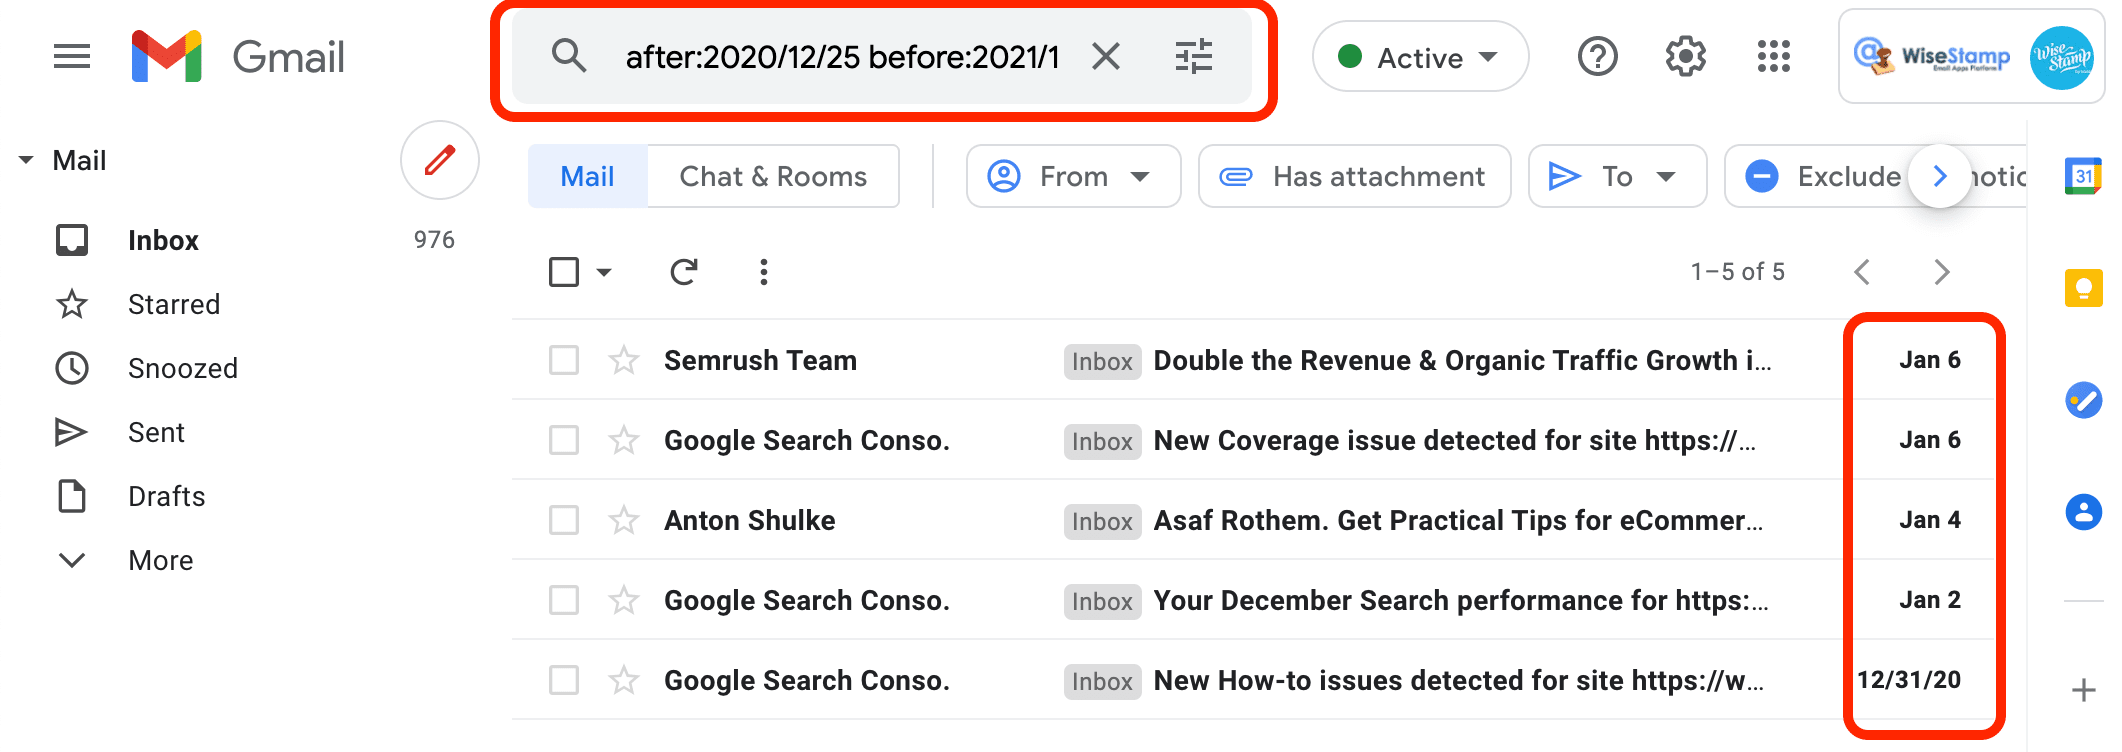Open the main menu hamburger icon
This screenshot has width=2122, height=752.
(72, 57)
